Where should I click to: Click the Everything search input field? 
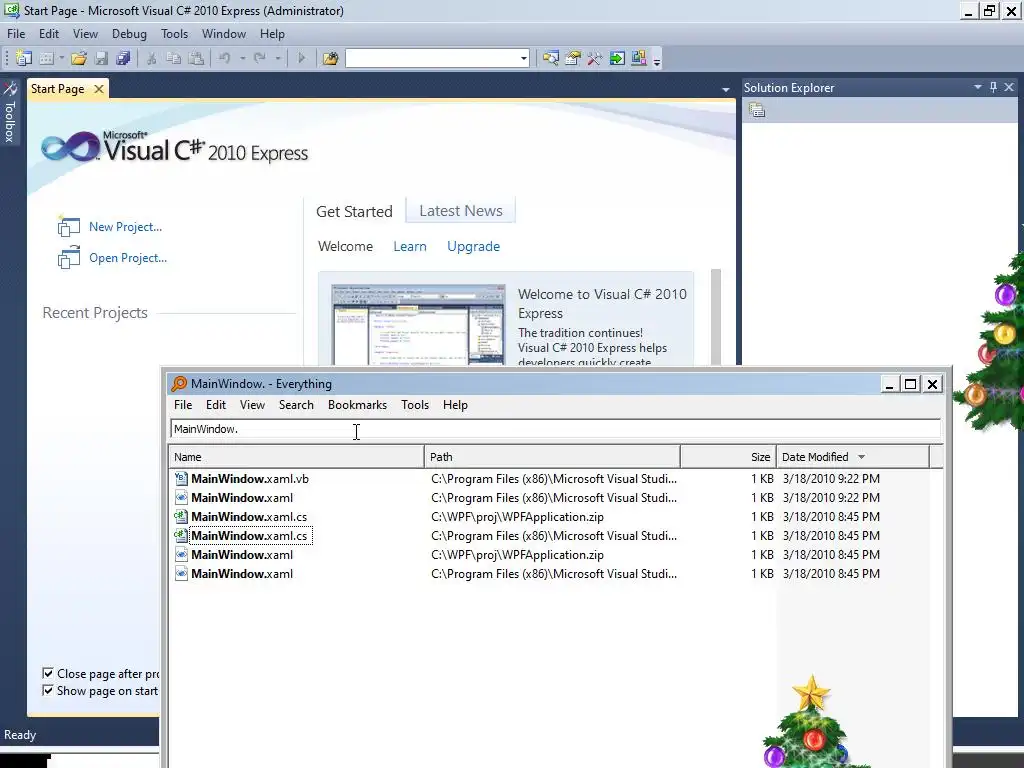pyautogui.click(x=555, y=429)
